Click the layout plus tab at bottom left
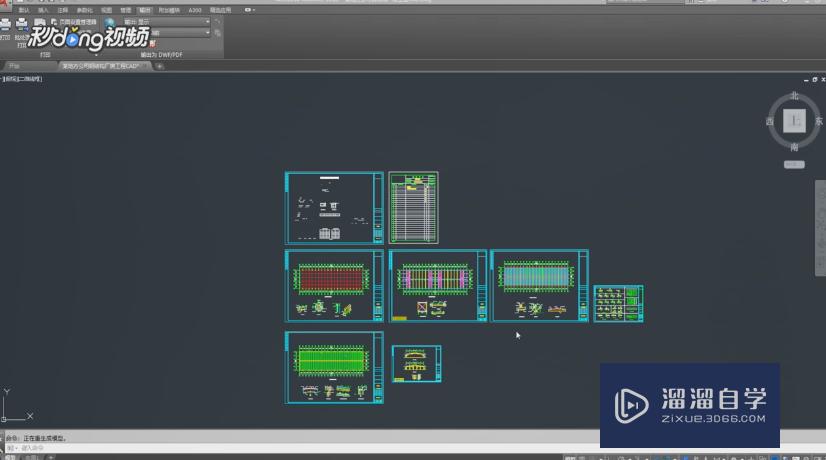826x460 pixels. [x=51, y=457]
